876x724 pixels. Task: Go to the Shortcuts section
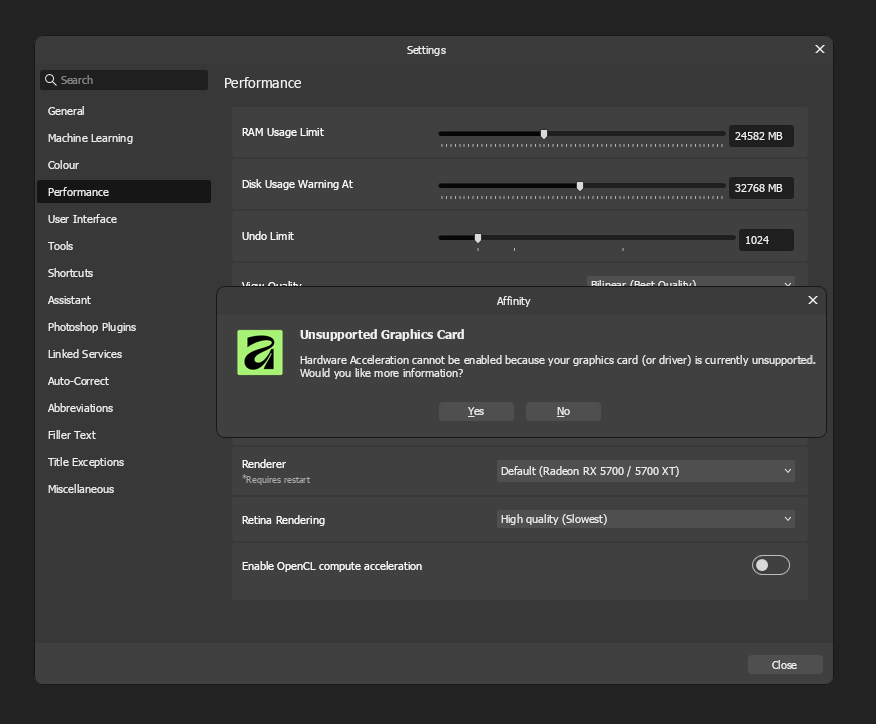point(70,273)
